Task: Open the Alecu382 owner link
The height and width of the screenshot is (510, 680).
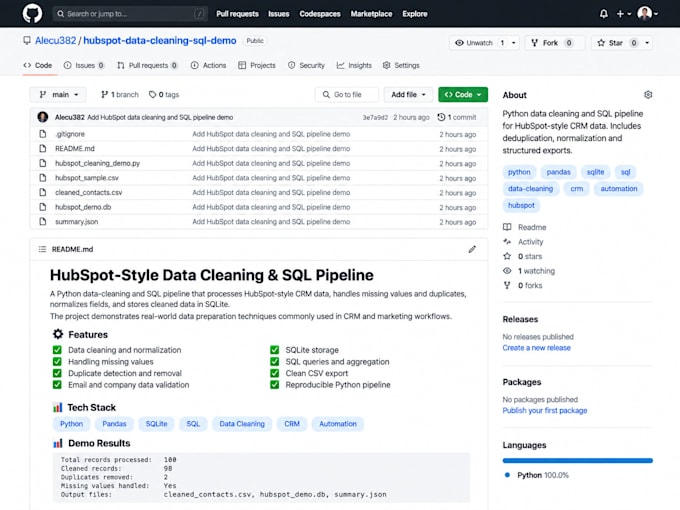Action: pos(56,41)
